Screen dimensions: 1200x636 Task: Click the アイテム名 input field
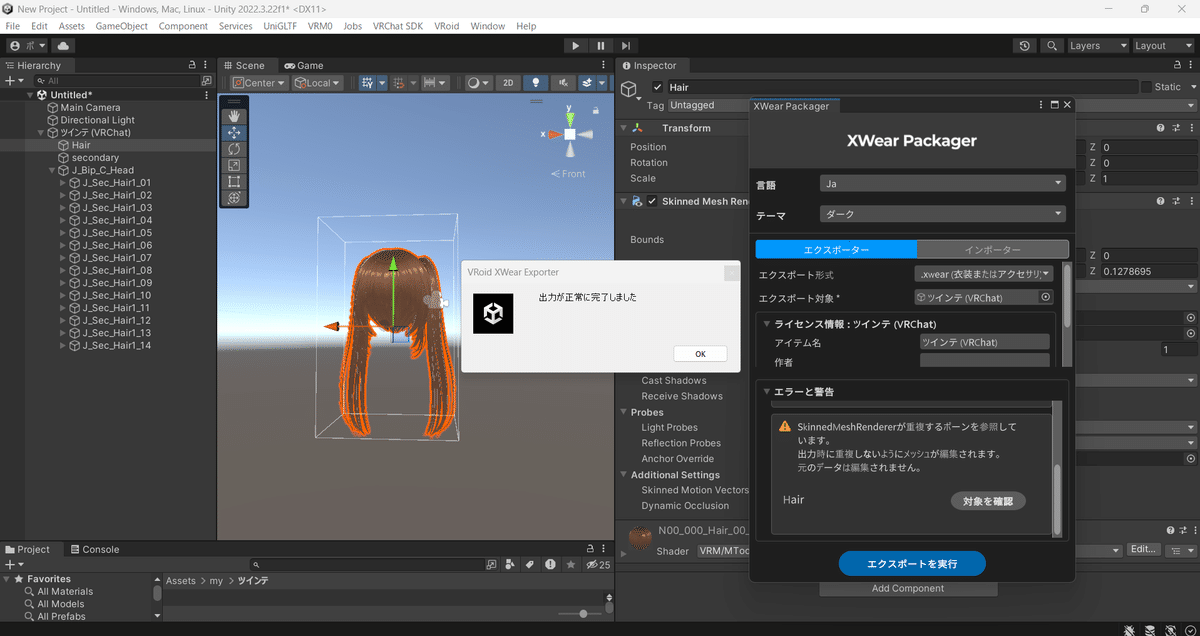985,342
